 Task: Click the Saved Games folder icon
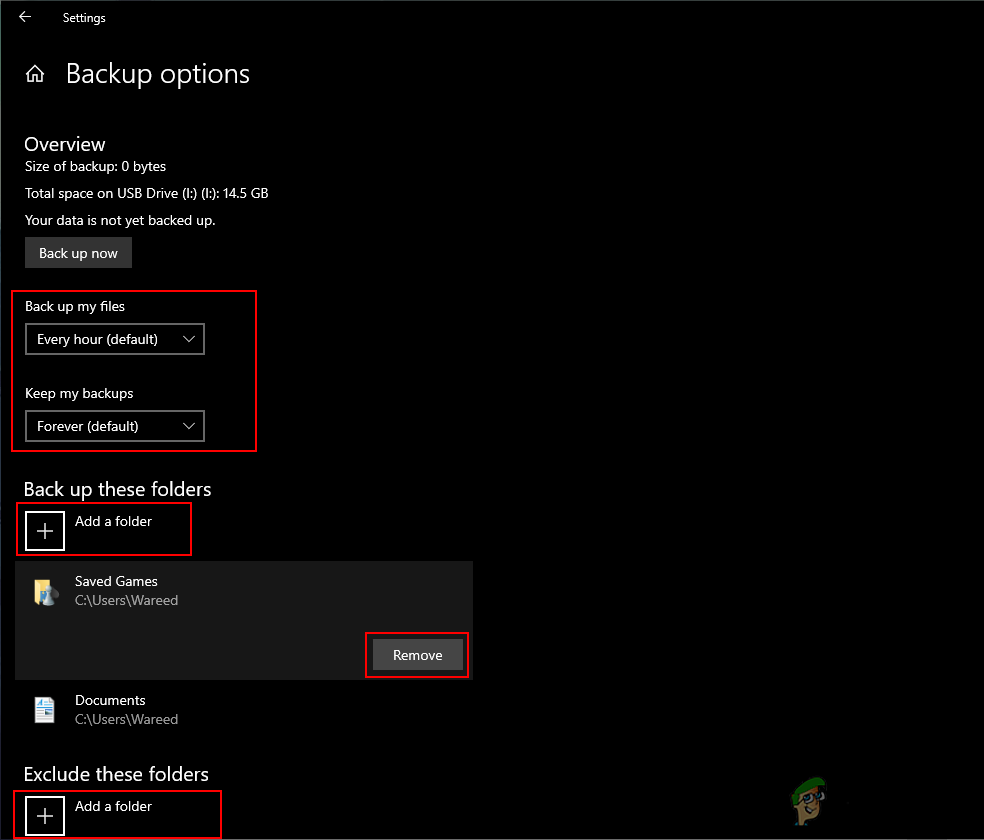44,591
